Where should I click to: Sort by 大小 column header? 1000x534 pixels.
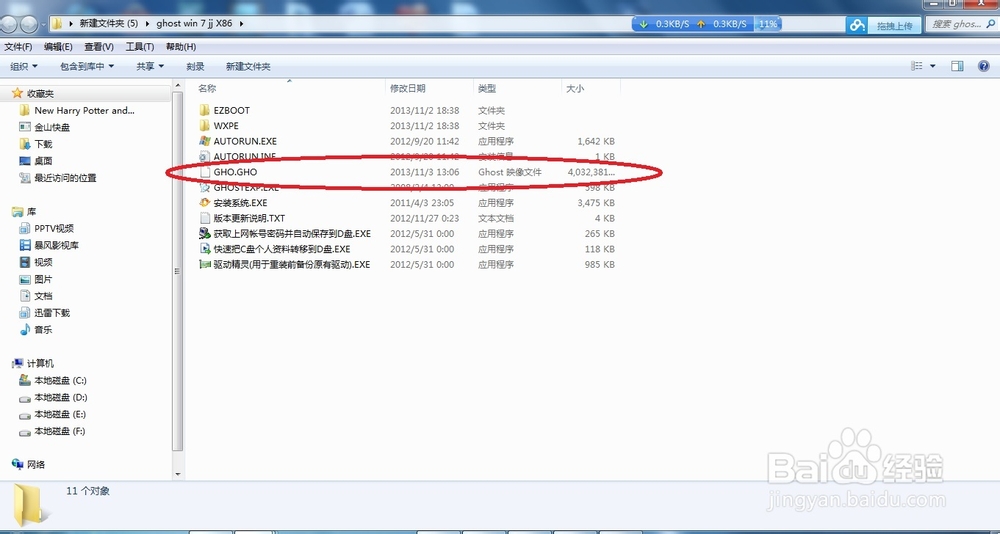[575, 89]
